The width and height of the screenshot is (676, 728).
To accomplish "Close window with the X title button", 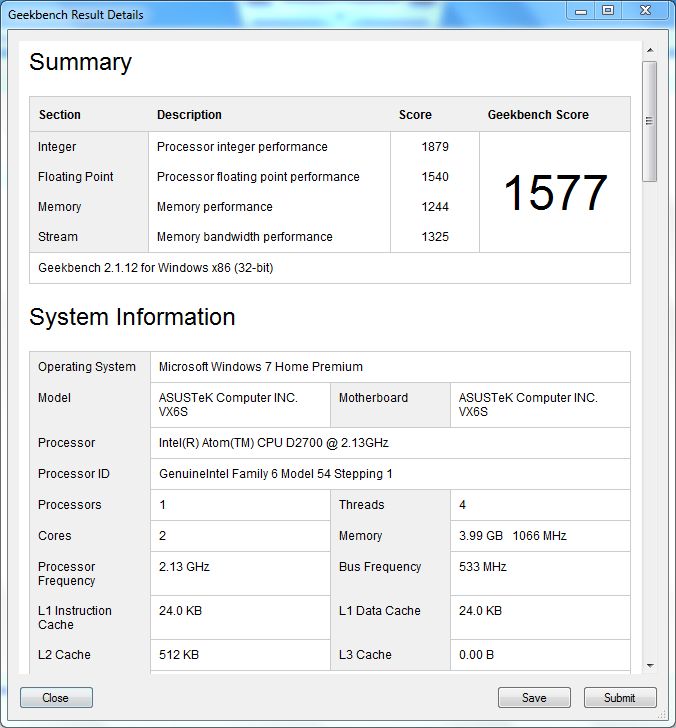I will 645,11.
